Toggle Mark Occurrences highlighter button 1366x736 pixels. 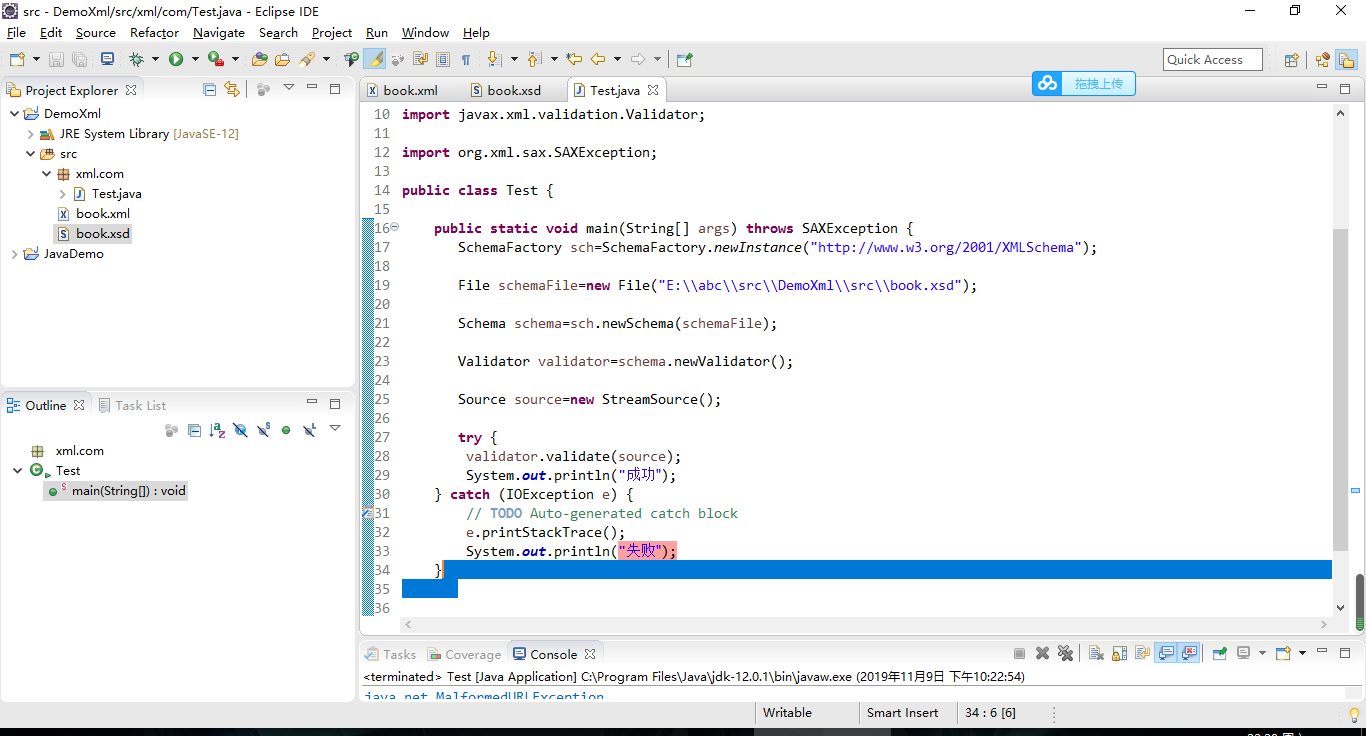tap(374, 60)
